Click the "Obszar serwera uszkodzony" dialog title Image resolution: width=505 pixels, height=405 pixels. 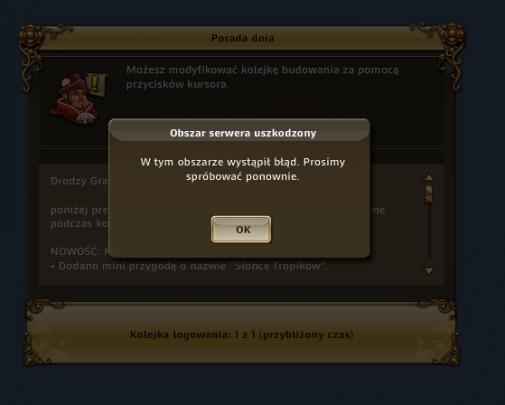point(243,133)
